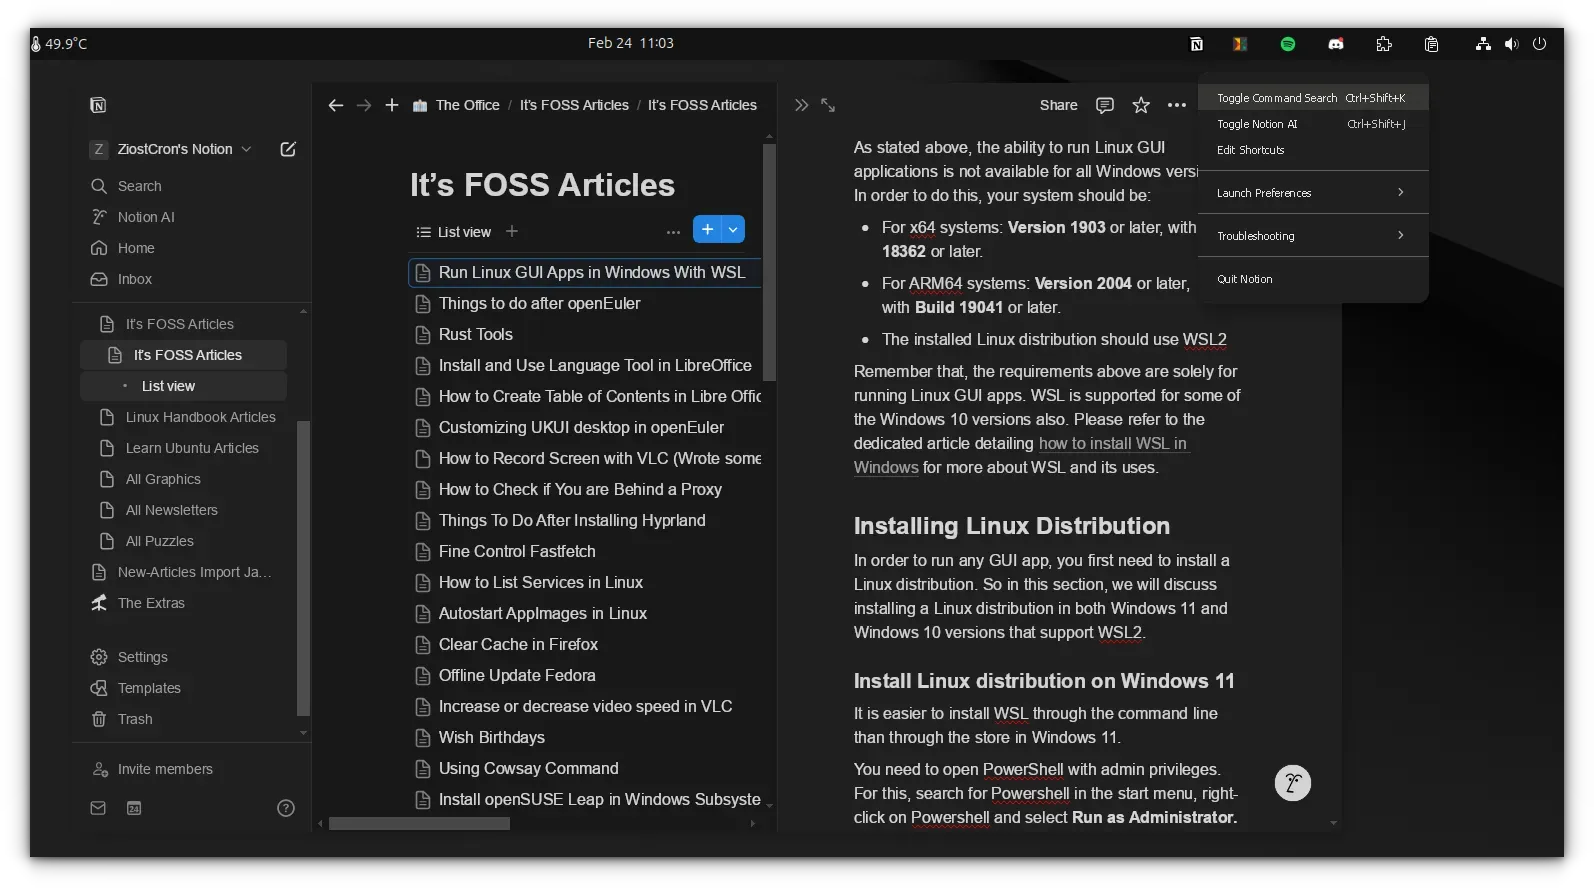Open database view options three-dot menu

pos(673,231)
